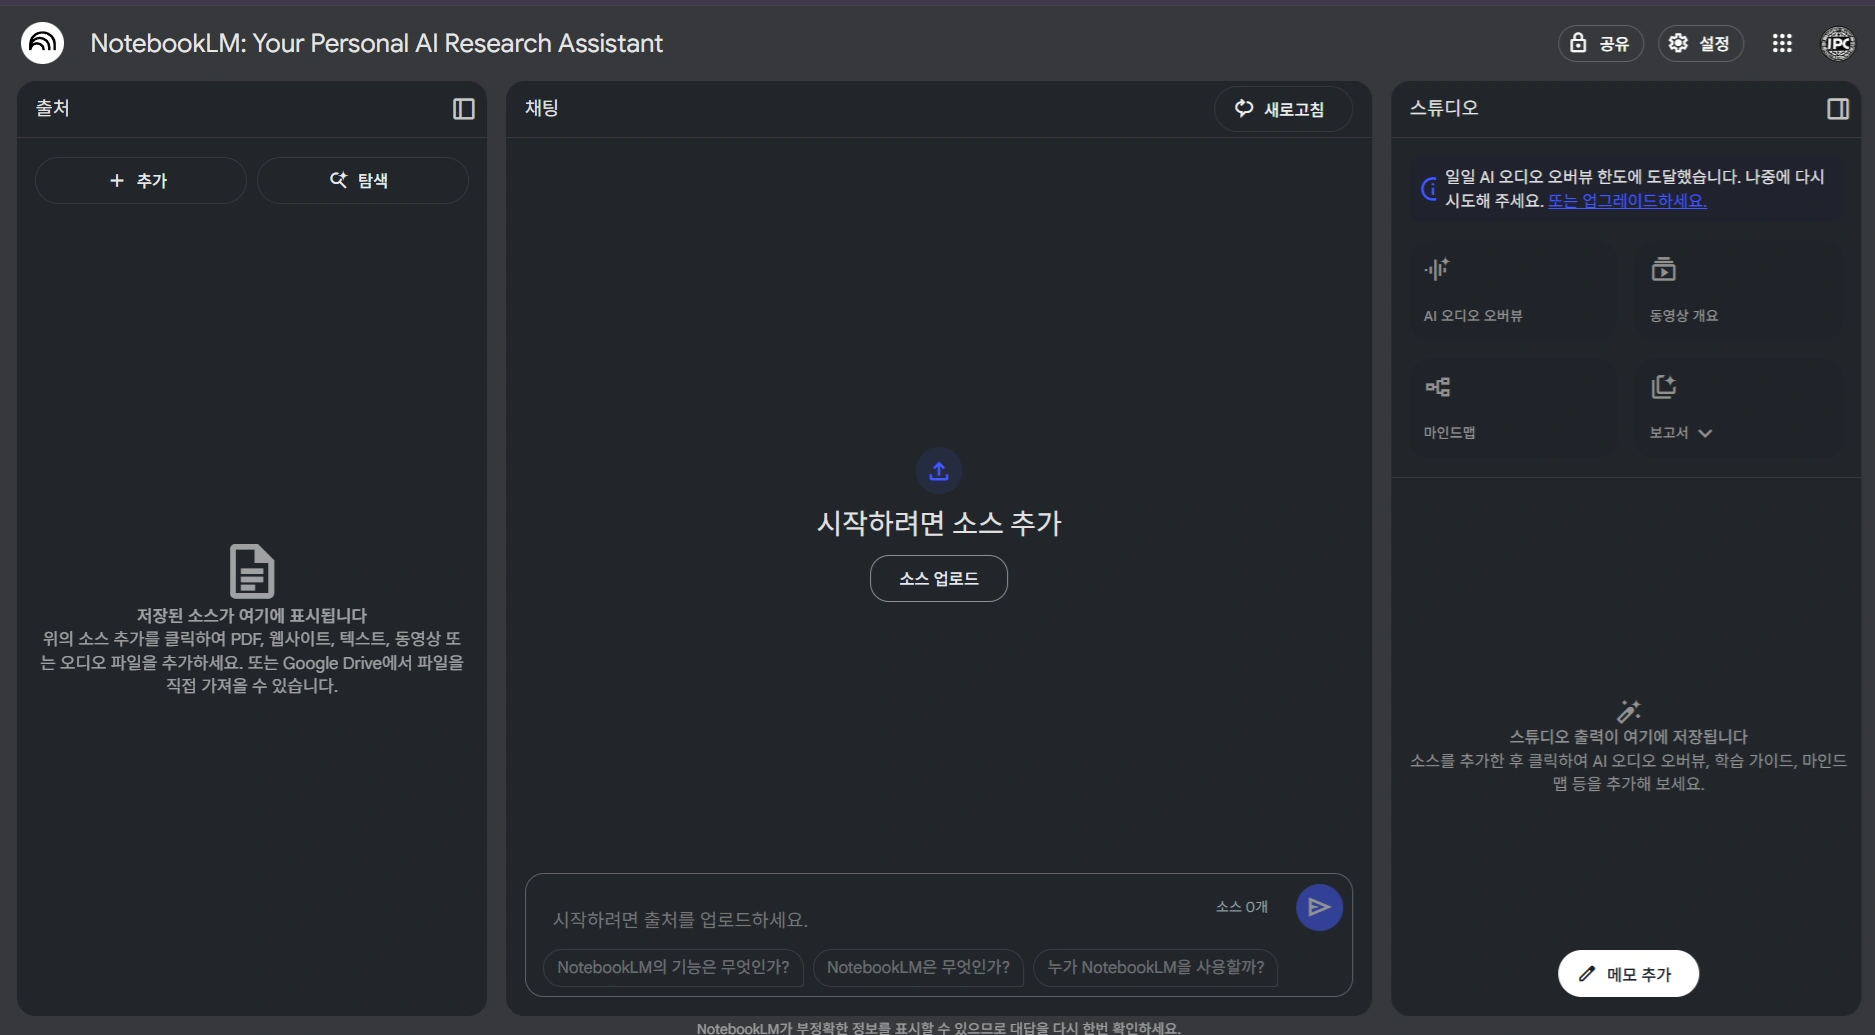
Task: Select the AI 오디오 오버뷰 tile
Action: click(x=1512, y=291)
